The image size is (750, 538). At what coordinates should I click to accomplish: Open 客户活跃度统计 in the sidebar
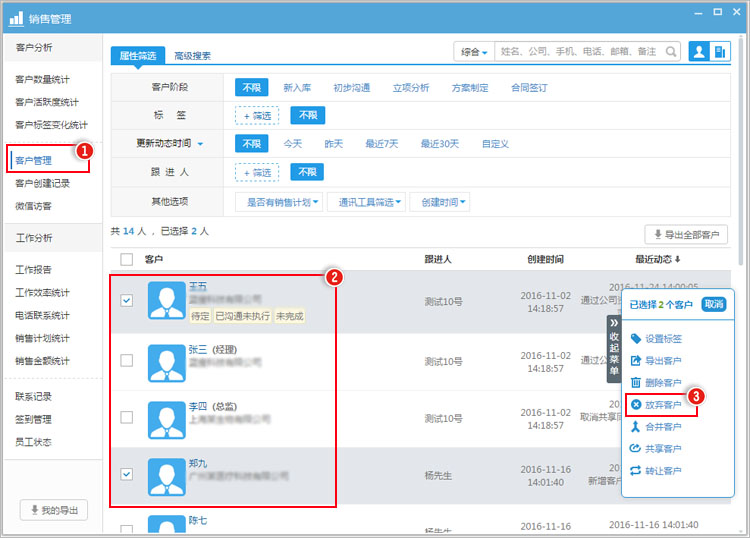tap(46, 102)
